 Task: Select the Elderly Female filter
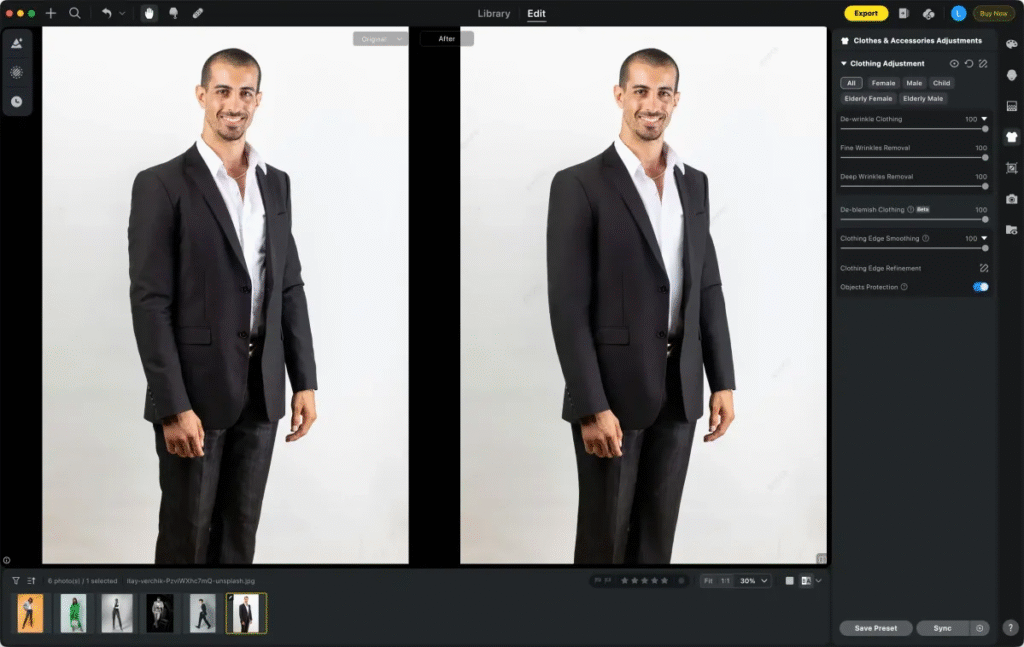pyautogui.click(x=868, y=99)
